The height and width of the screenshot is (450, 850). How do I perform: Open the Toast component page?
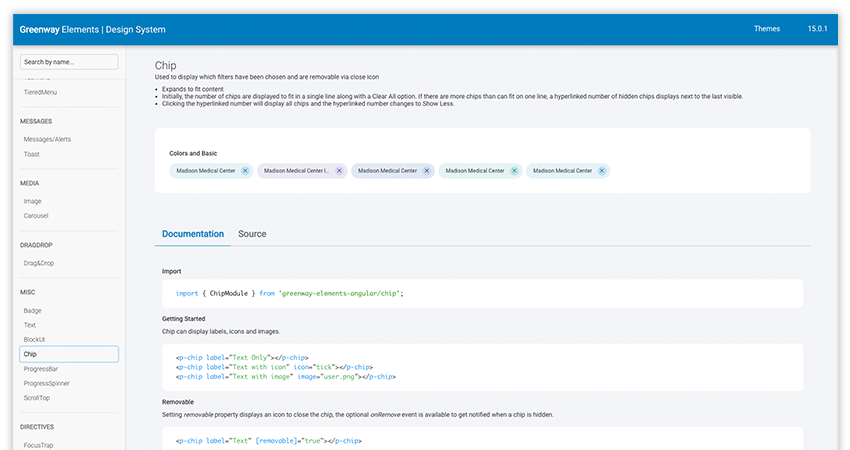point(32,154)
